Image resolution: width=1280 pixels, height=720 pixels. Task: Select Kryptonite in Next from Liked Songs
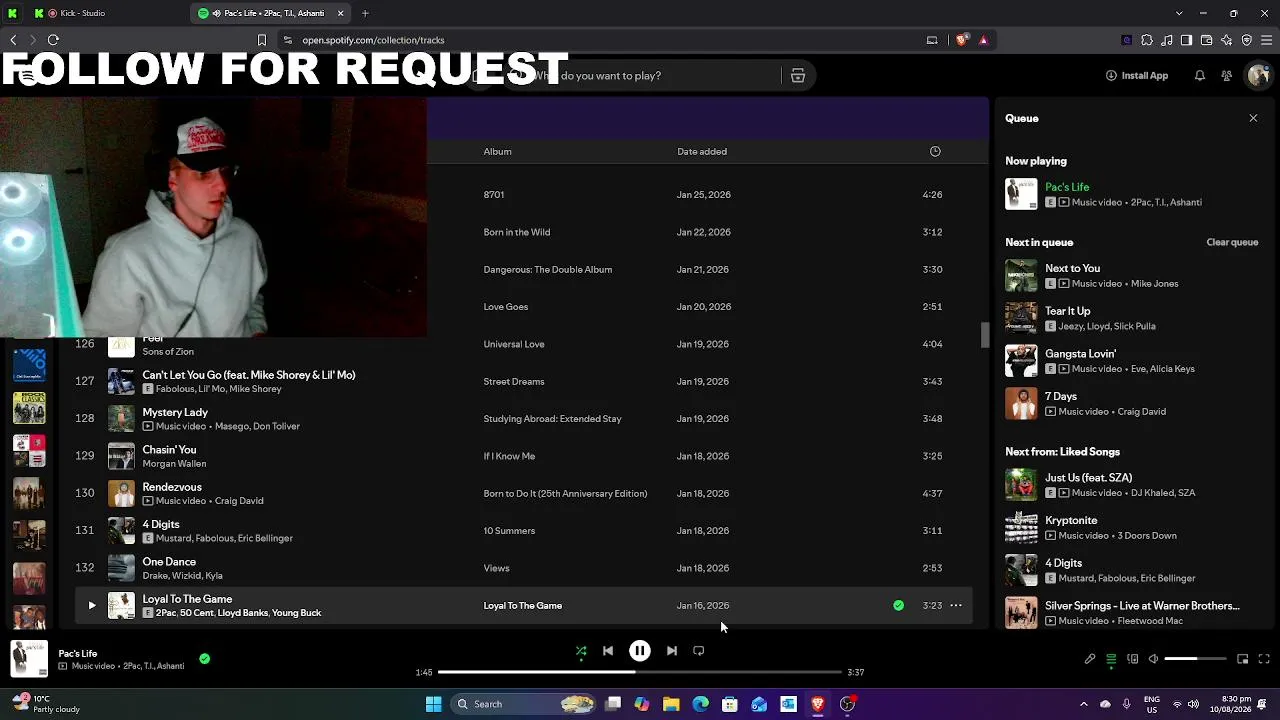click(1133, 528)
